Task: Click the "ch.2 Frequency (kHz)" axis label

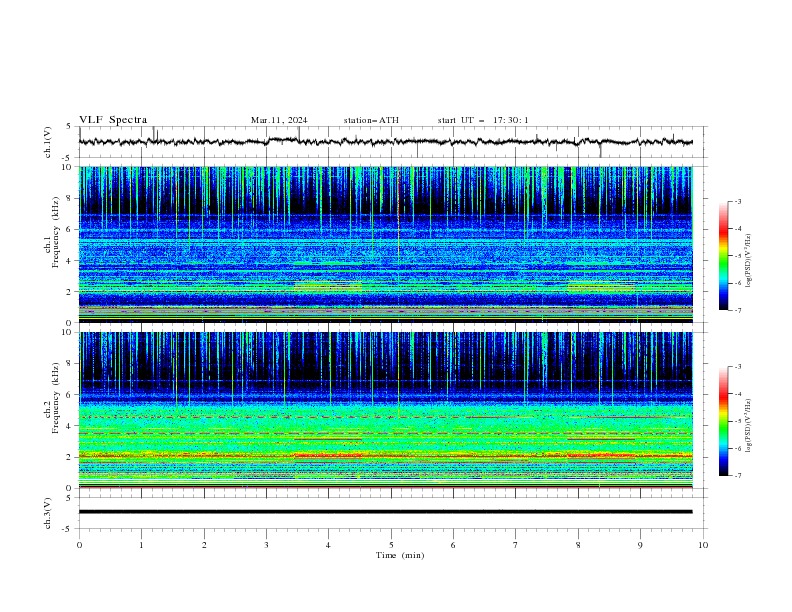Action: tap(52, 398)
